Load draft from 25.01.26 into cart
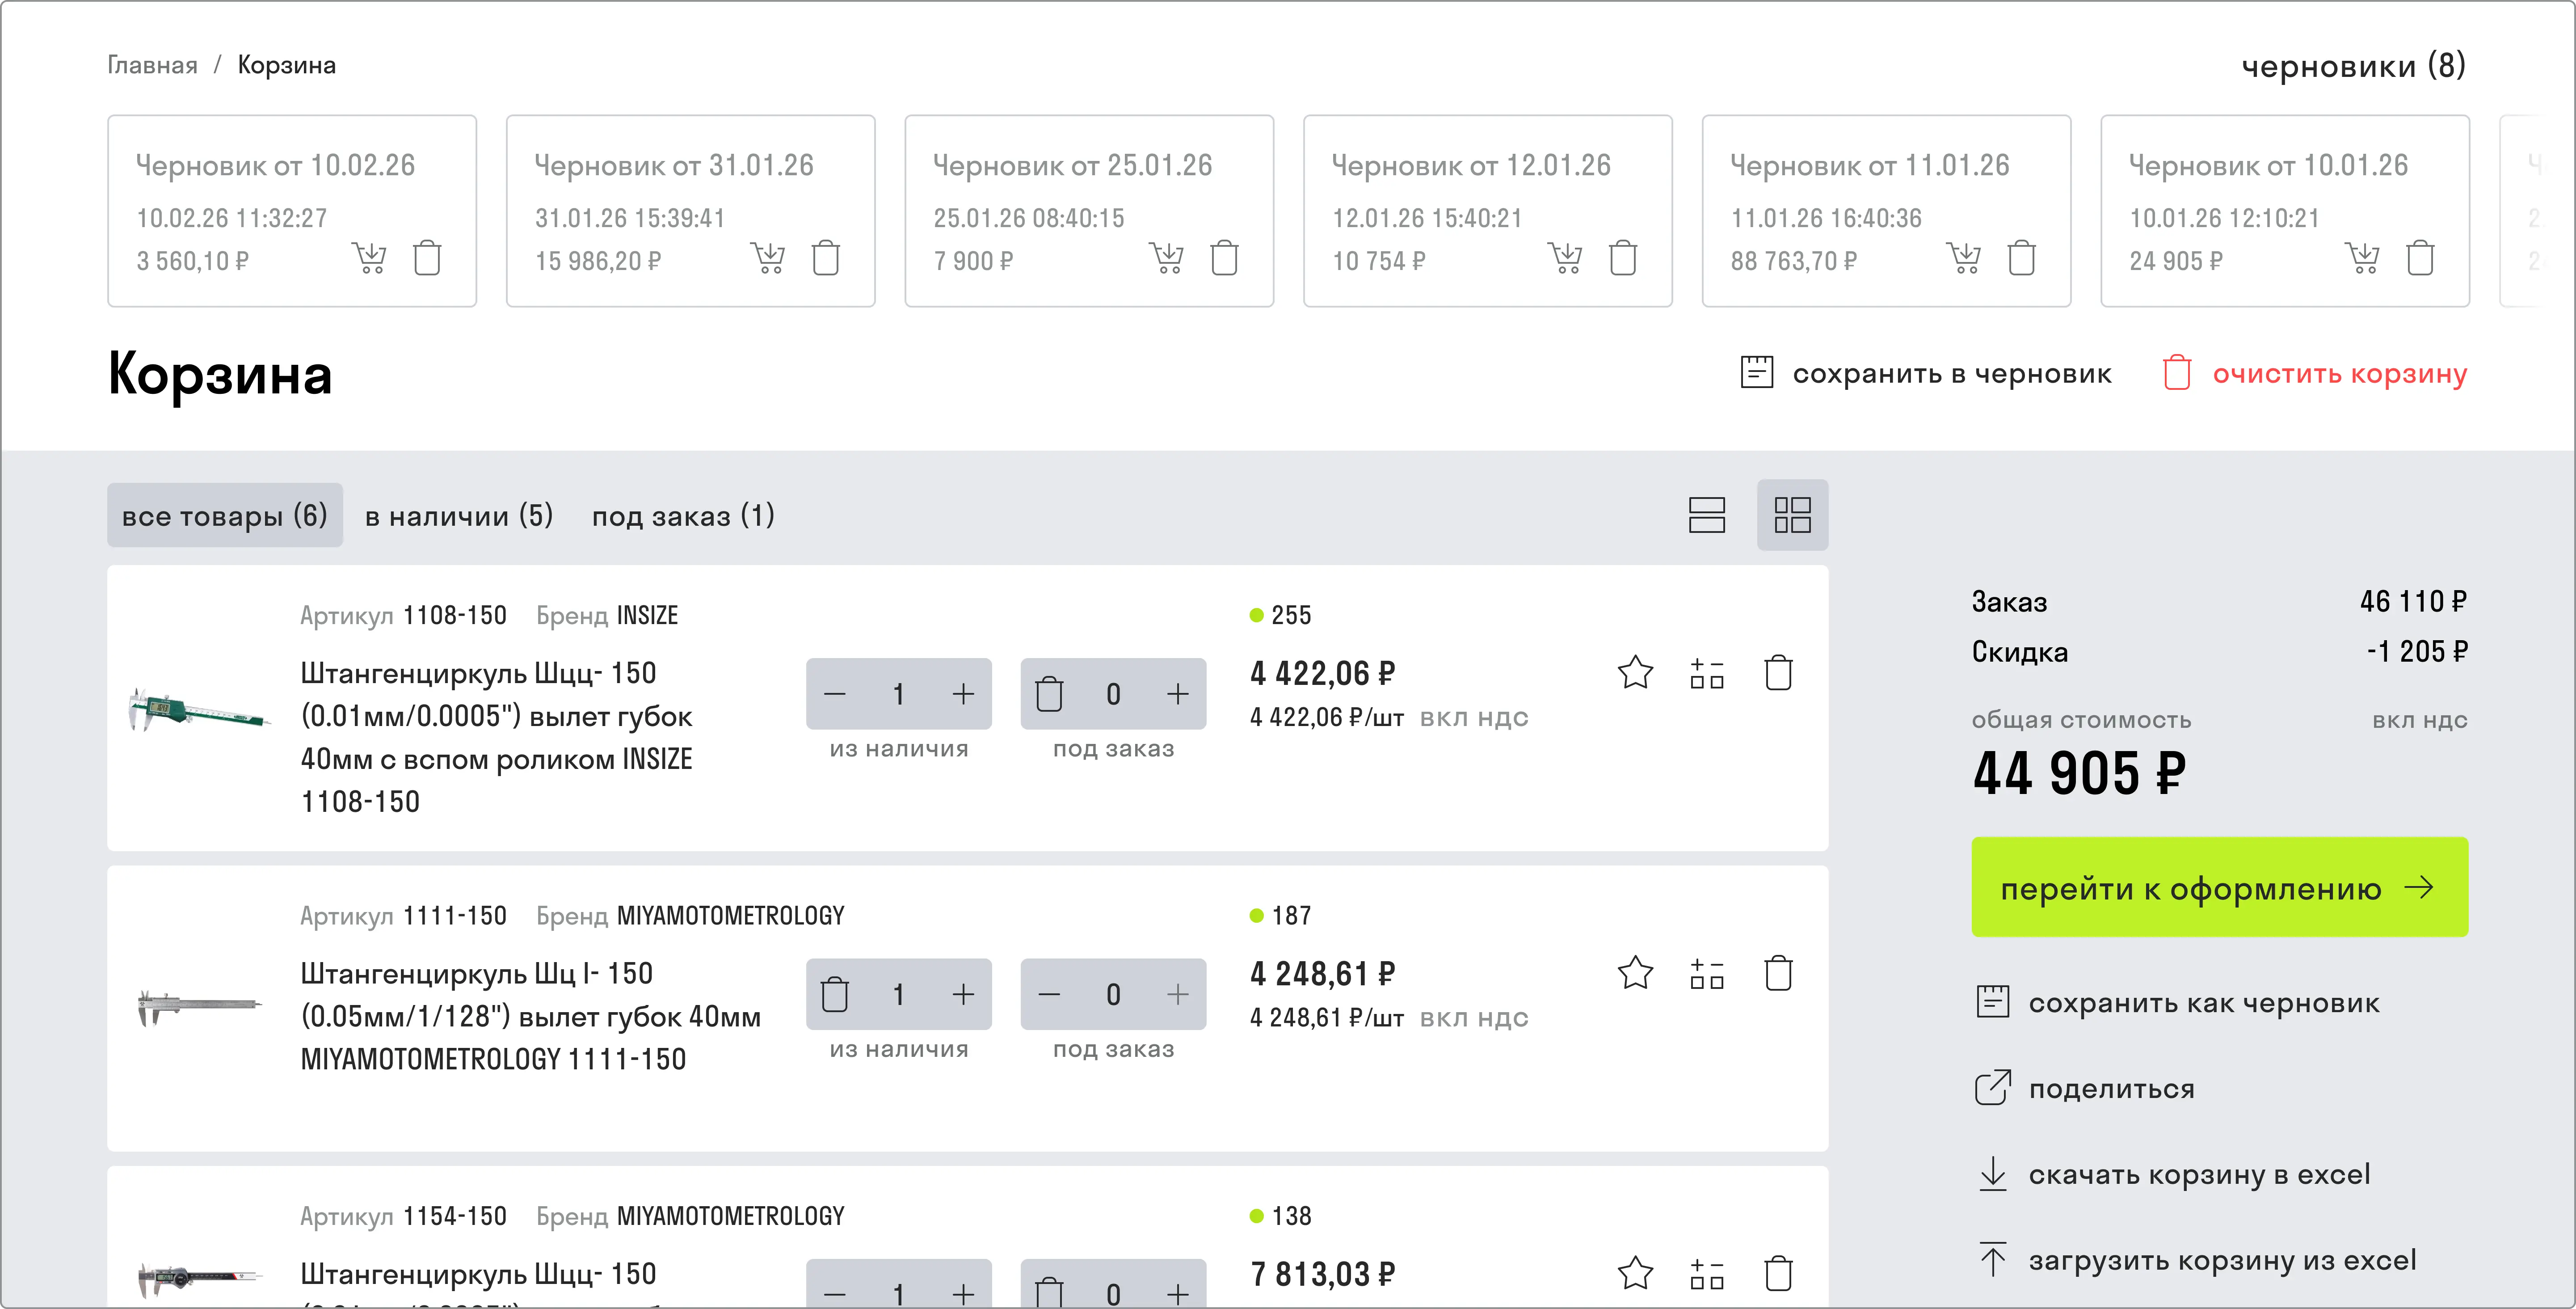Screen dimensions: 2576x1309 pyautogui.click(x=1166, y=258)
